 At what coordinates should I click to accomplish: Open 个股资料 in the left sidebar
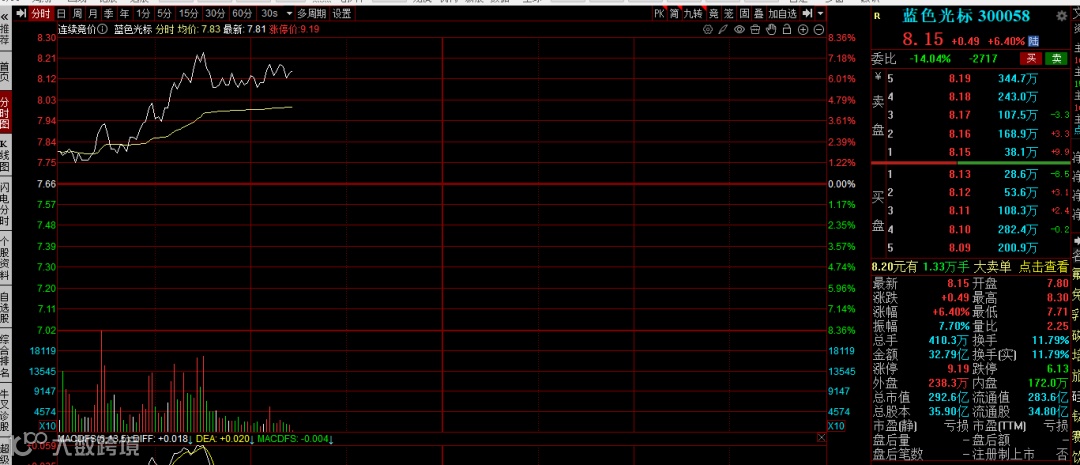pos(5,259)
